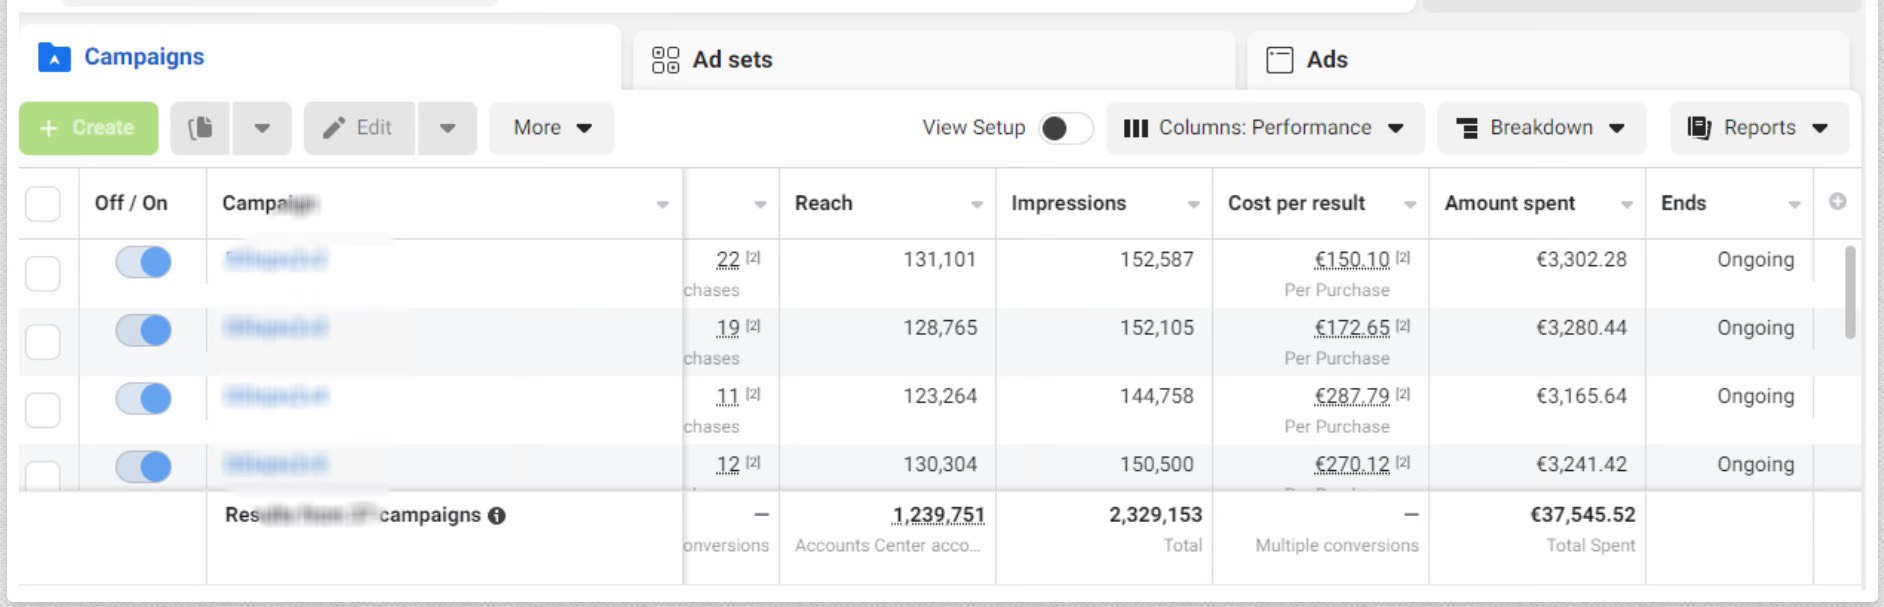The image size is (1884, 607).
Task: Click the €172.65 cost per result value
Action: click(1351, 328)
